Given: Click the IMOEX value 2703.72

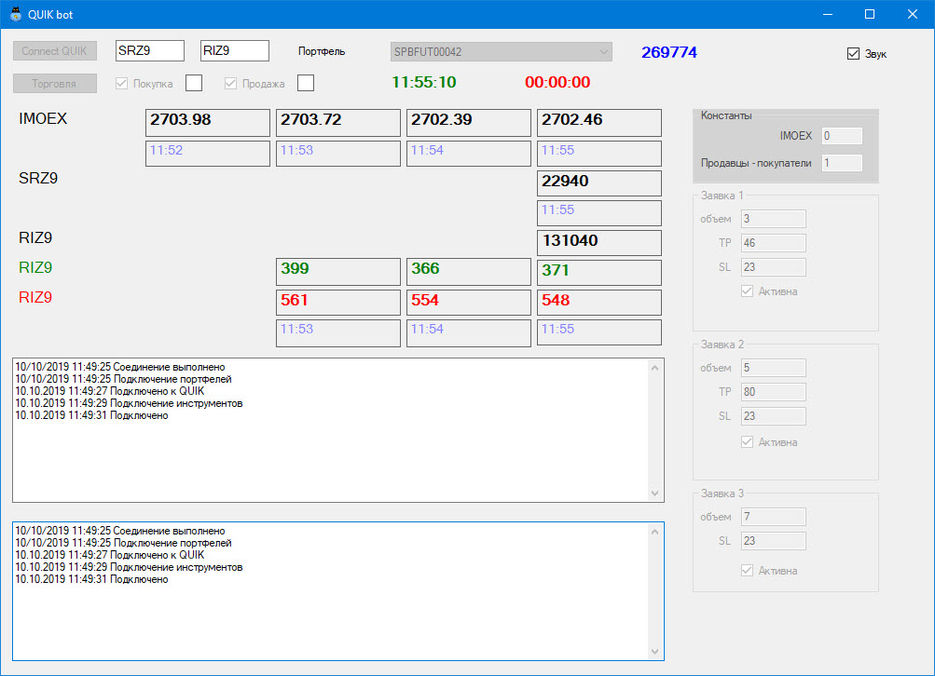Looking at the screenshot, I should [x=338, y=123].
